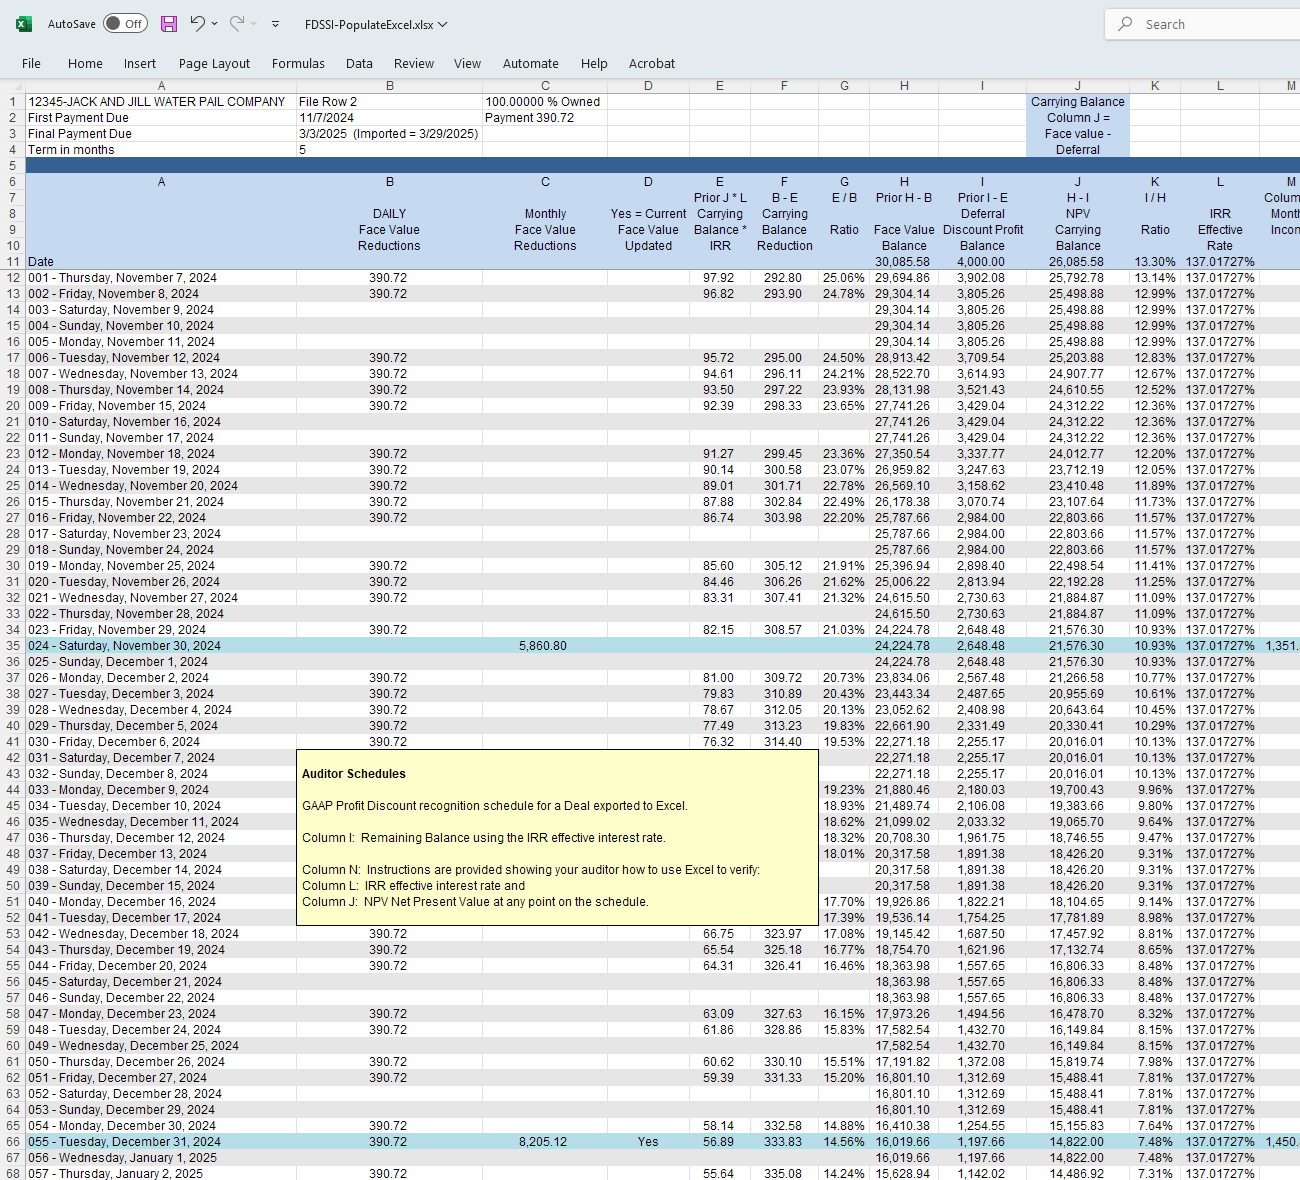Select the 'First Payment Due' label cell

click(x=161, y=118)
